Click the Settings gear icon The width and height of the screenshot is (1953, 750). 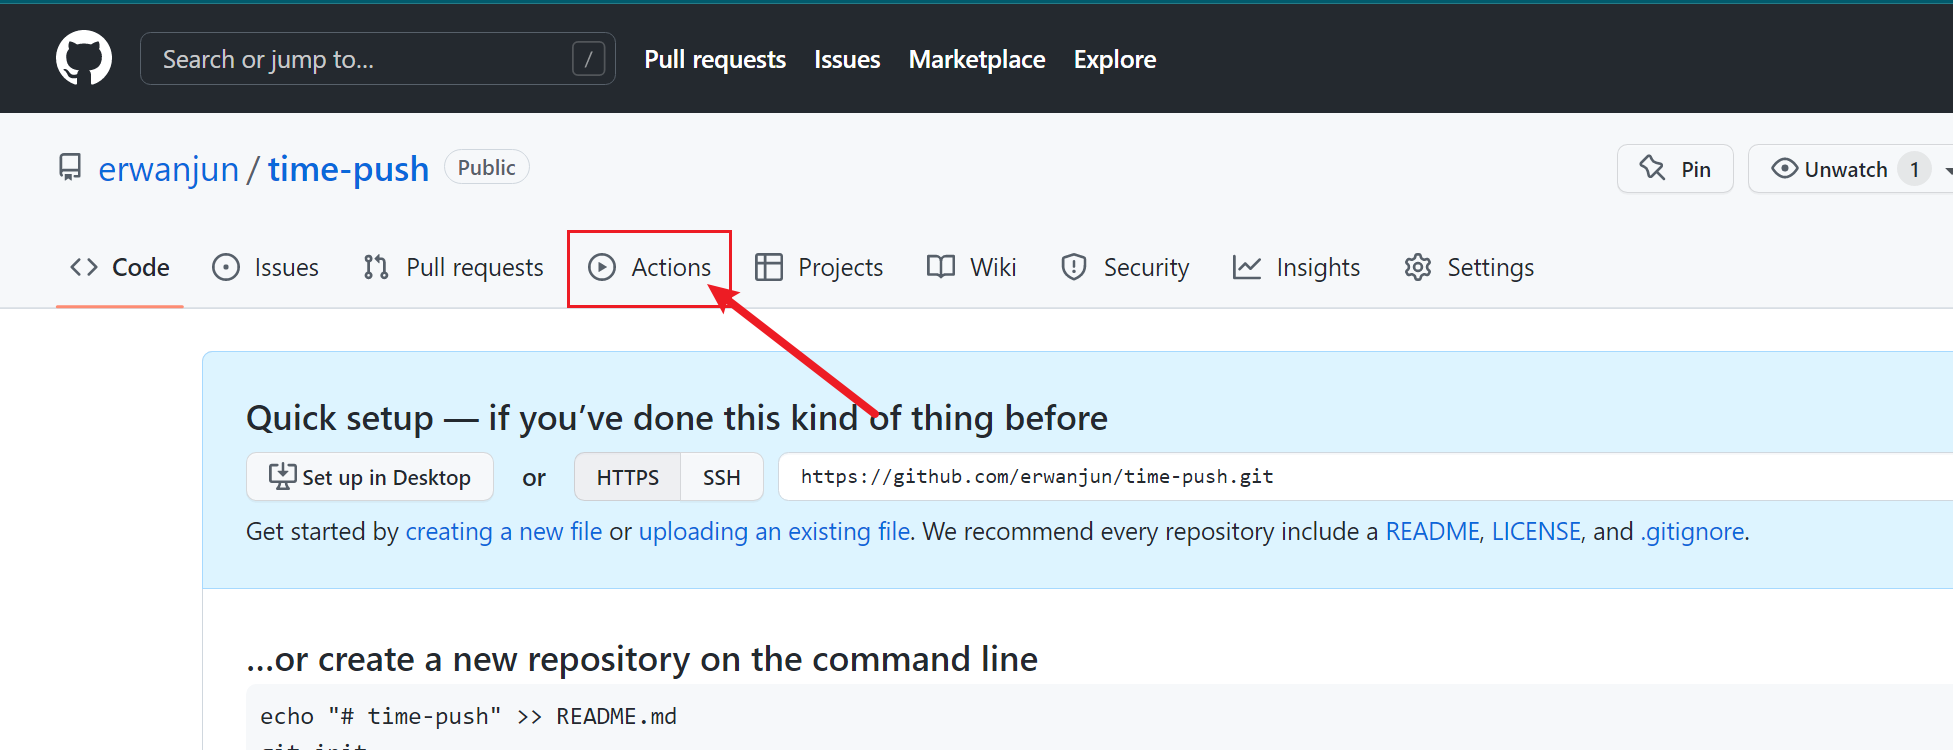[x=1418, y=267]
